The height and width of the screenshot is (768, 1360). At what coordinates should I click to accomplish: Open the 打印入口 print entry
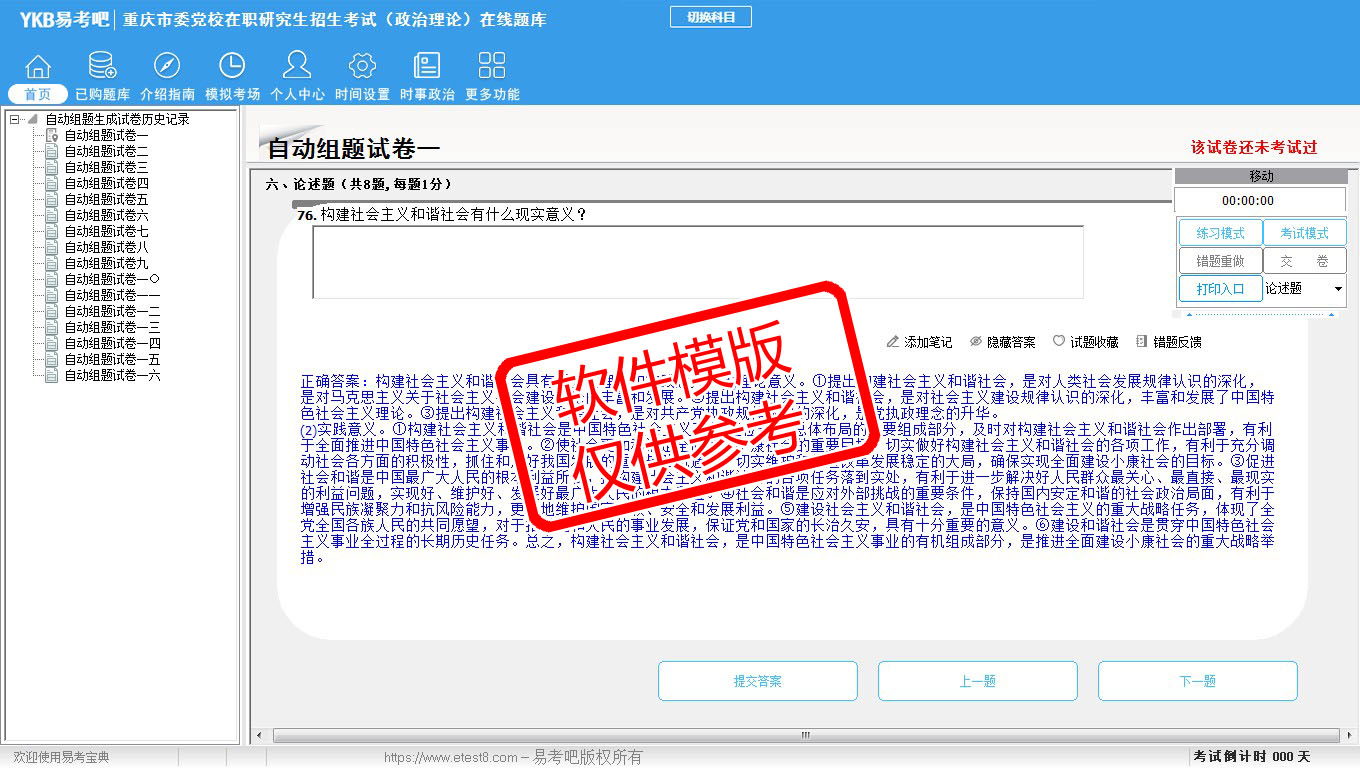click(1220, 289)
